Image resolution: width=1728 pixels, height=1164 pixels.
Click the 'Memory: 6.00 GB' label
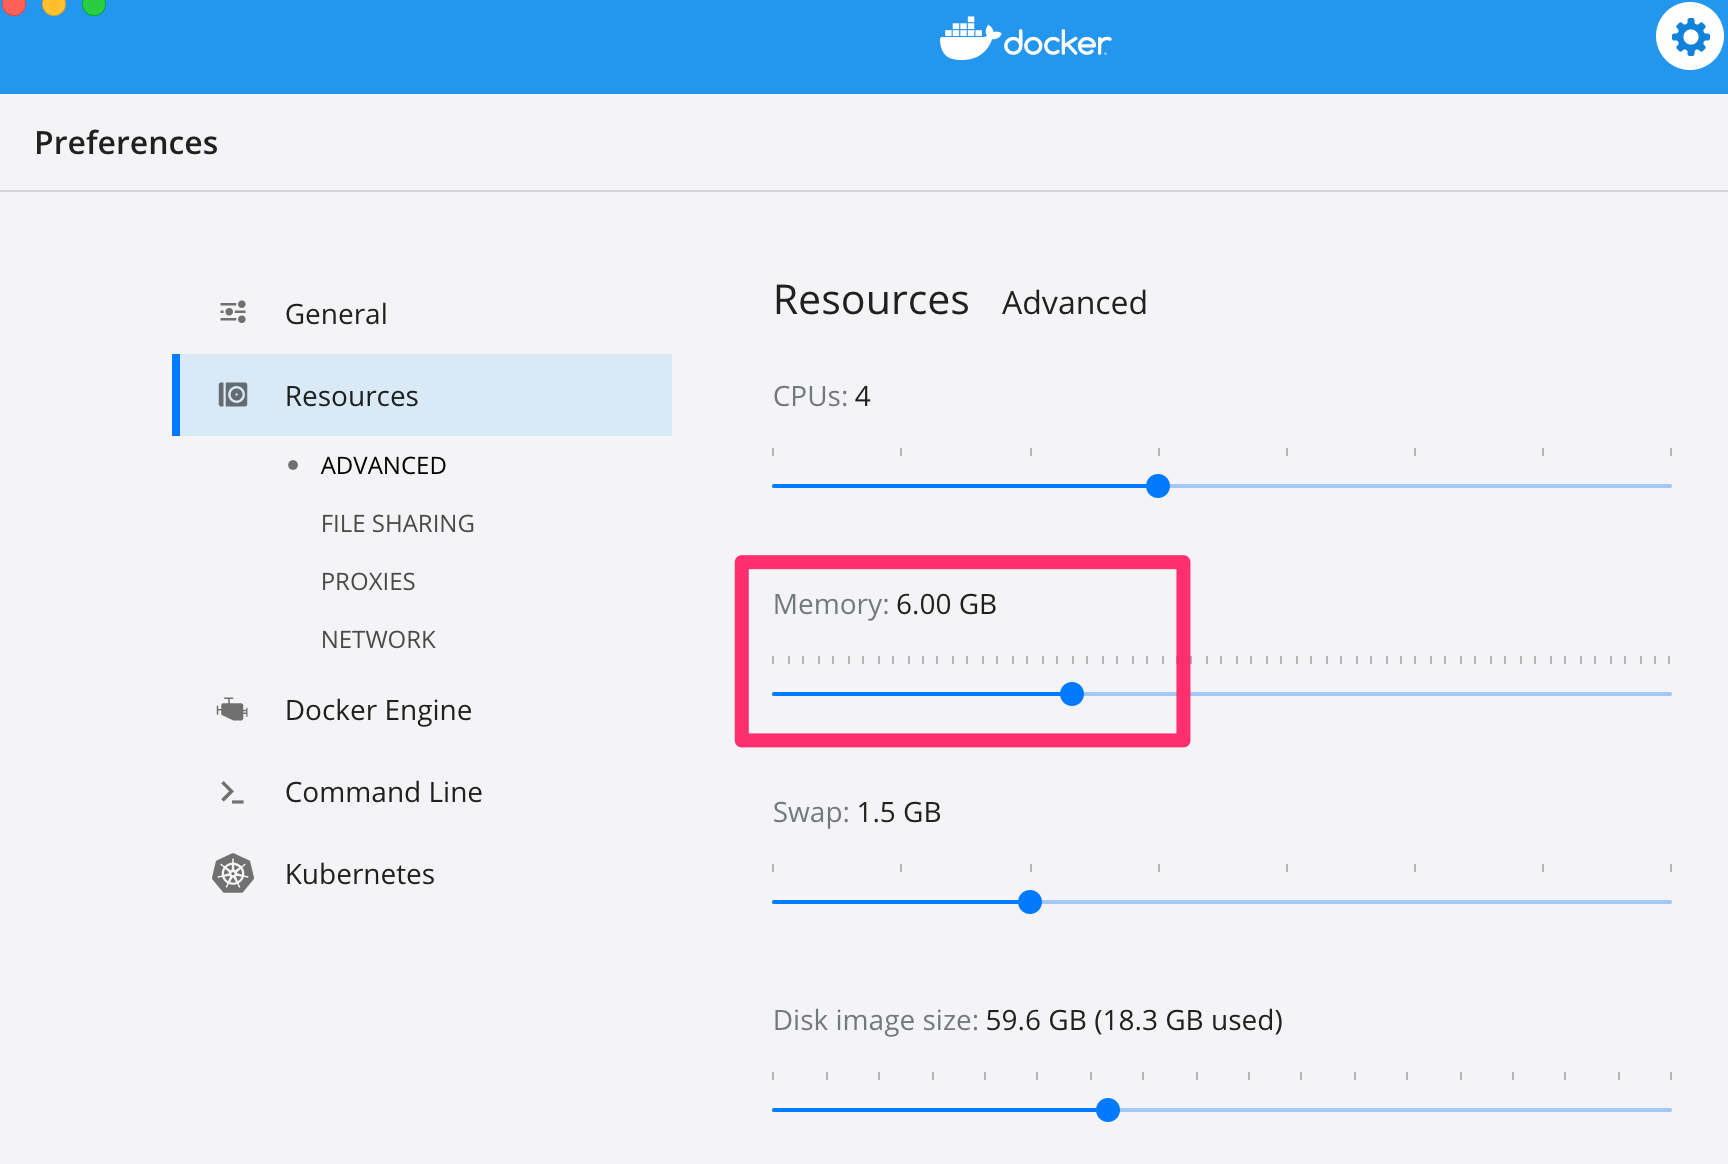(885, 604)
